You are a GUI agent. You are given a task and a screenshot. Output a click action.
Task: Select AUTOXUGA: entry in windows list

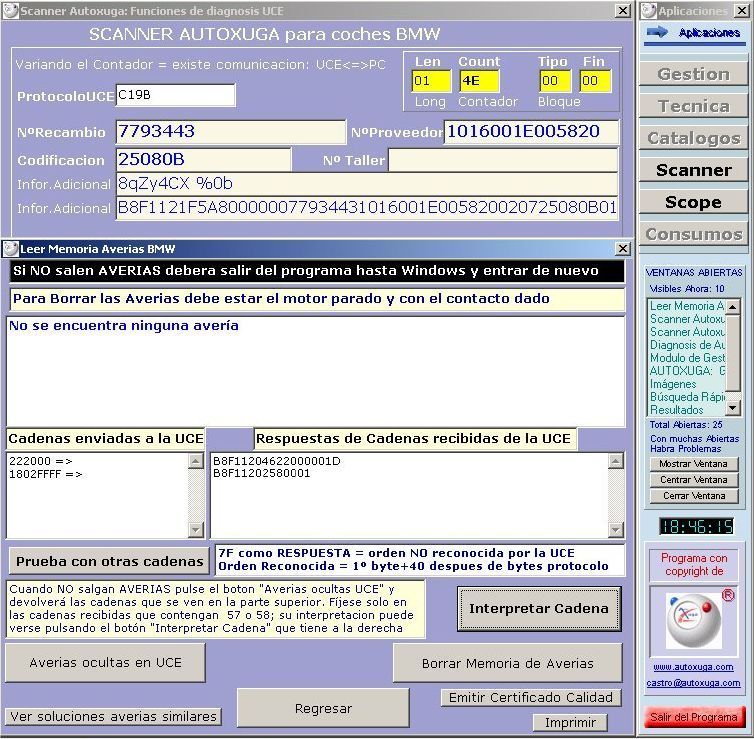tap(687, 371)
